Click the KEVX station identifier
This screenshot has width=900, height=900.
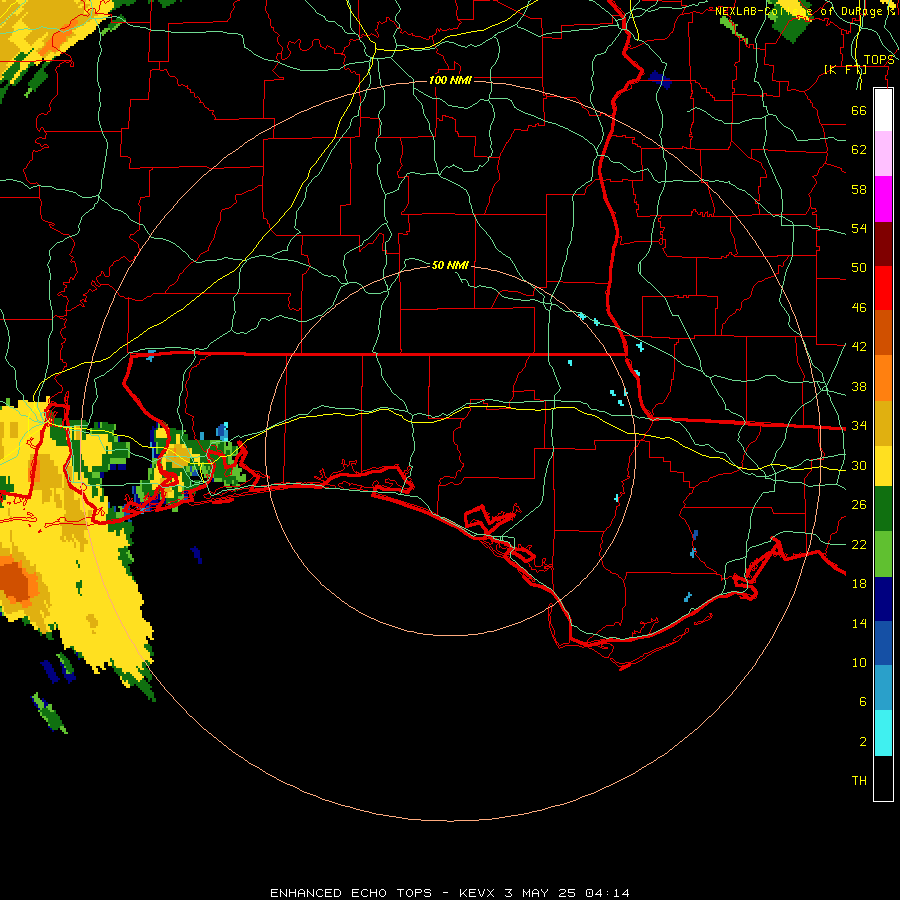coord(476,893)
